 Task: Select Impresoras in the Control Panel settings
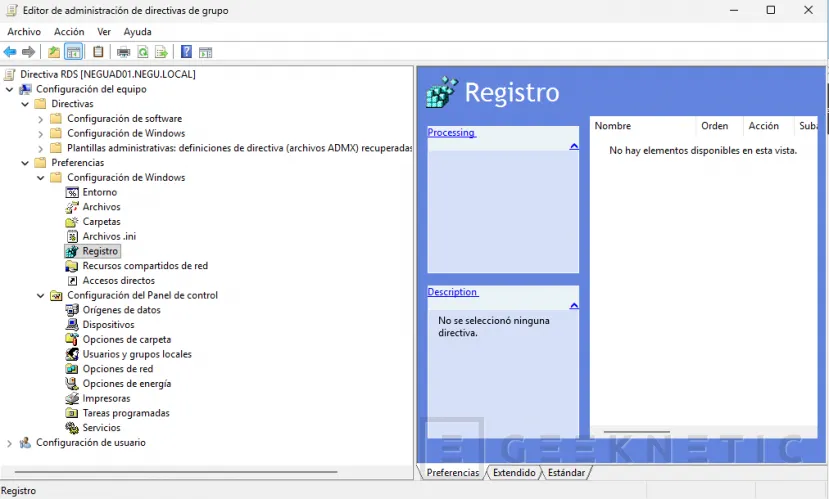click(x=106, y=398)
